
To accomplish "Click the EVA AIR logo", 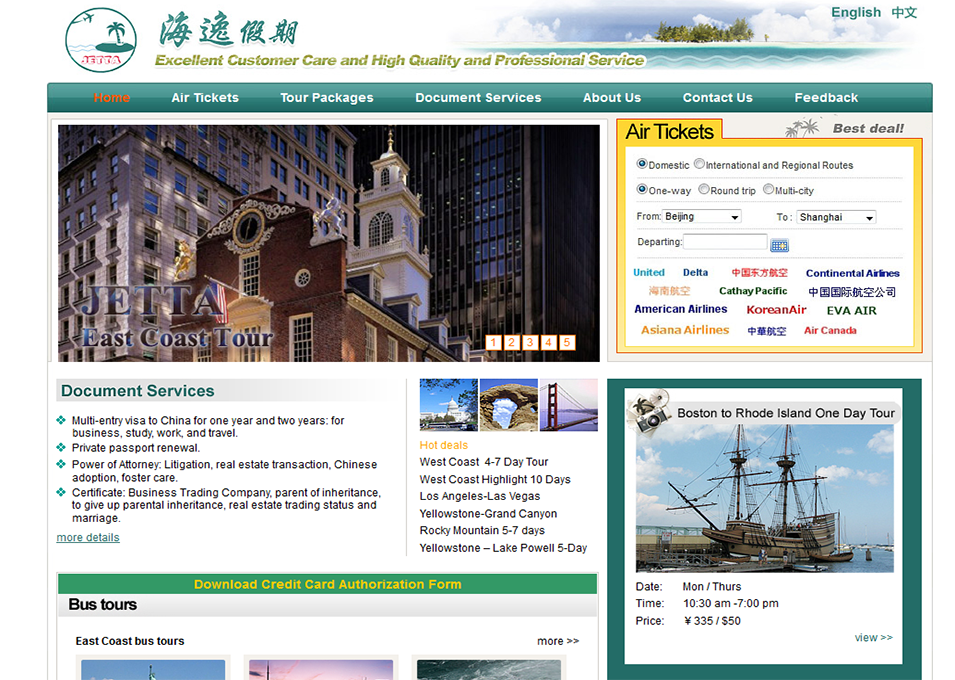I will (851, 310).
